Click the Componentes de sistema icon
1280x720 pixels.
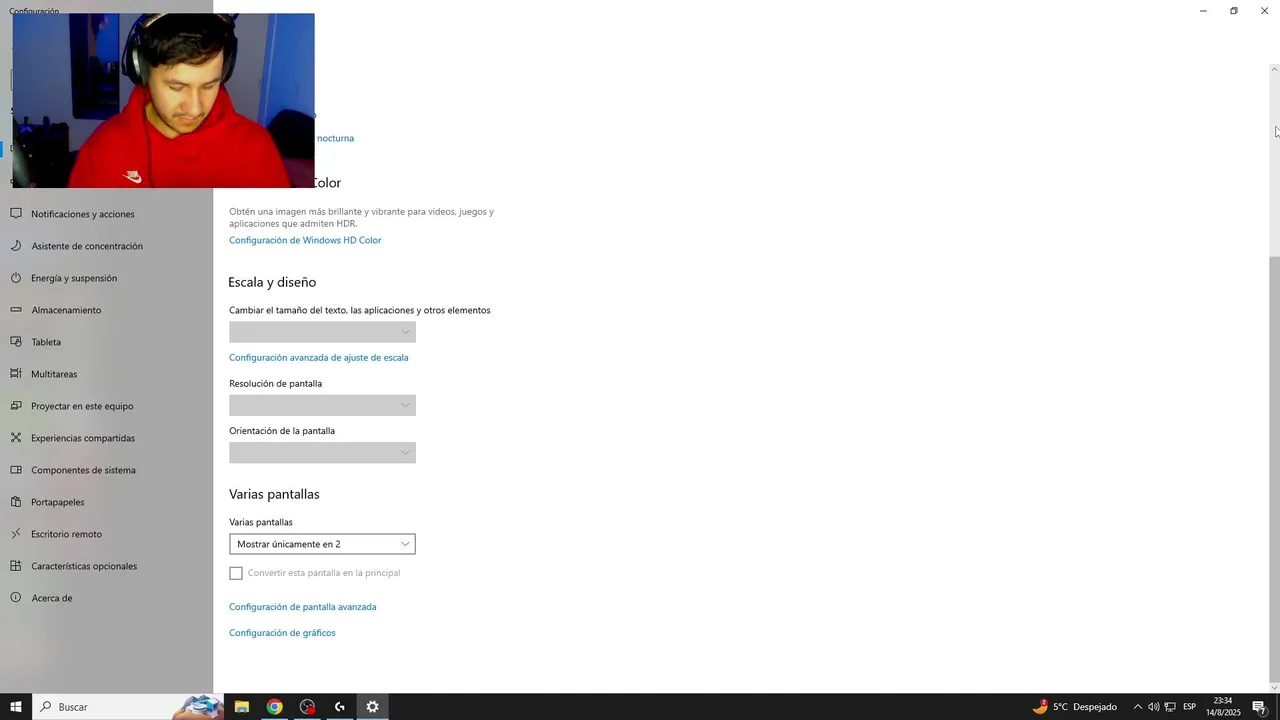pyautogui.click(x=16, y=470)
